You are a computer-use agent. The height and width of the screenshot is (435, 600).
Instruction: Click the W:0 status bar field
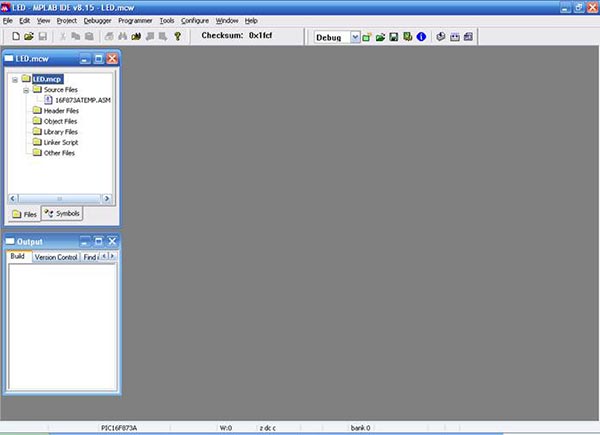click(x=226, y=428)
